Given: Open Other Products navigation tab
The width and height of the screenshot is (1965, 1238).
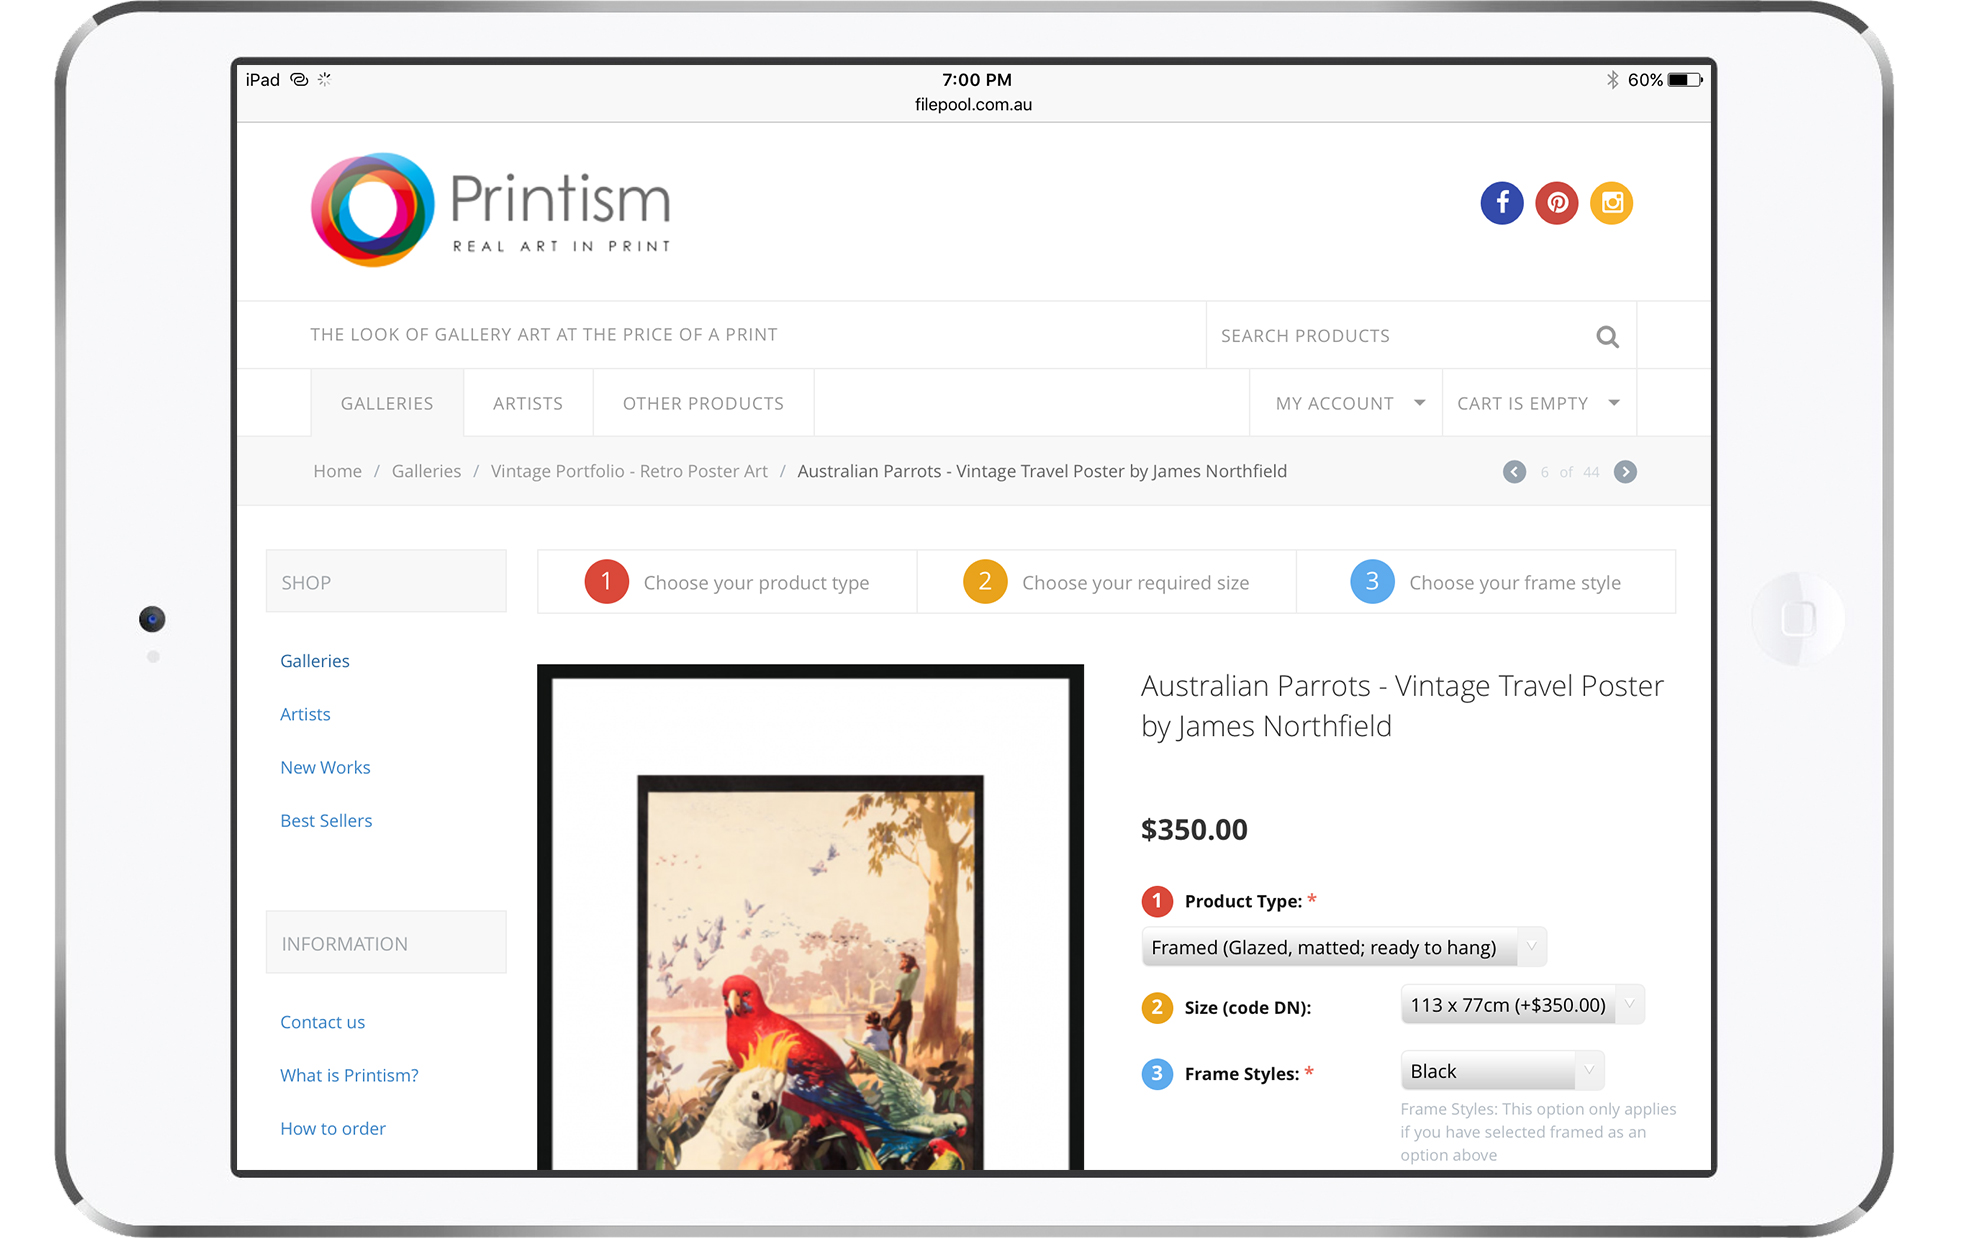Looking at the screenshot, I should tap(703, 403).
